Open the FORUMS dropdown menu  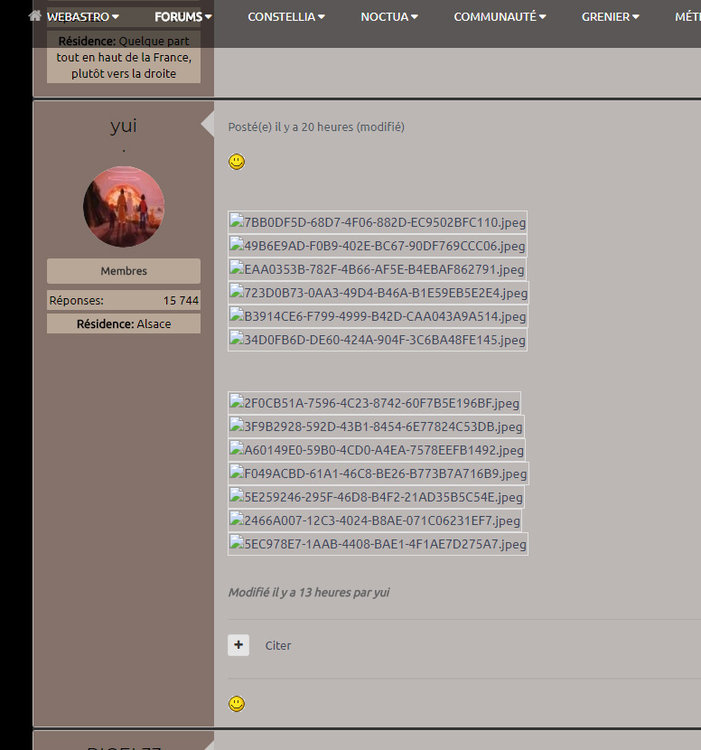click(x=183, y=17)
